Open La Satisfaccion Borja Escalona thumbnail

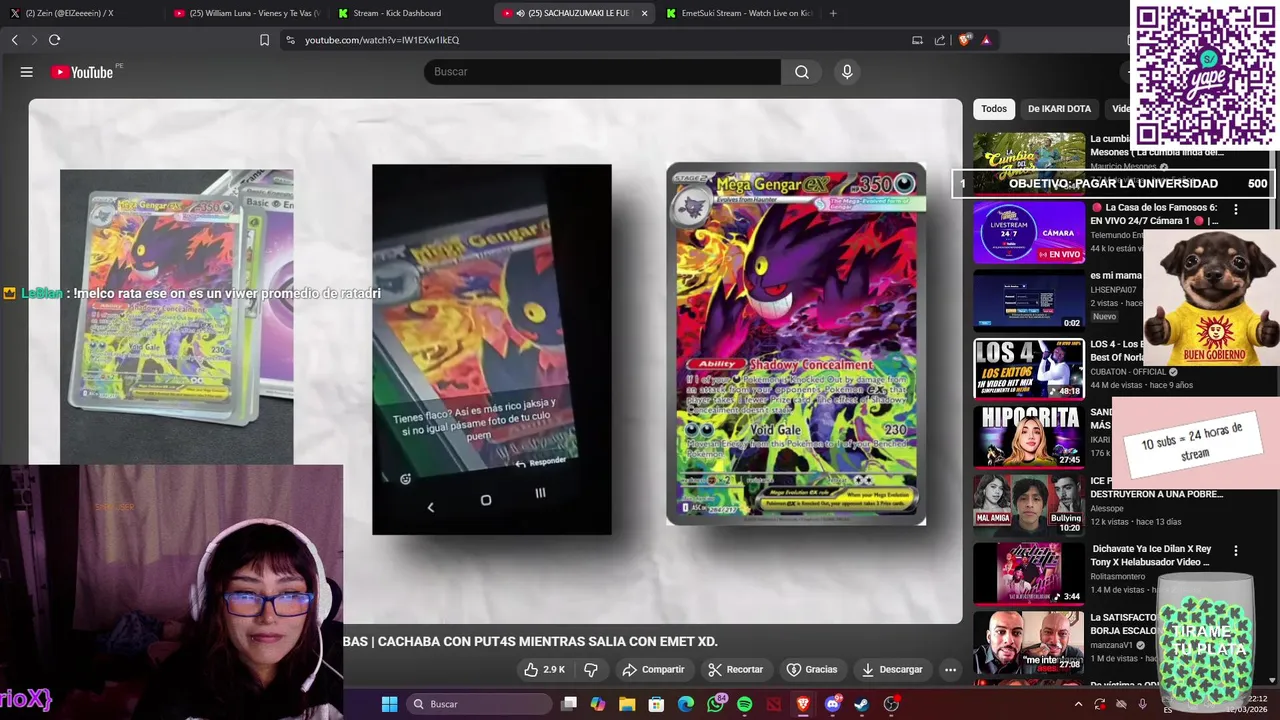[x=1029, y=642]
